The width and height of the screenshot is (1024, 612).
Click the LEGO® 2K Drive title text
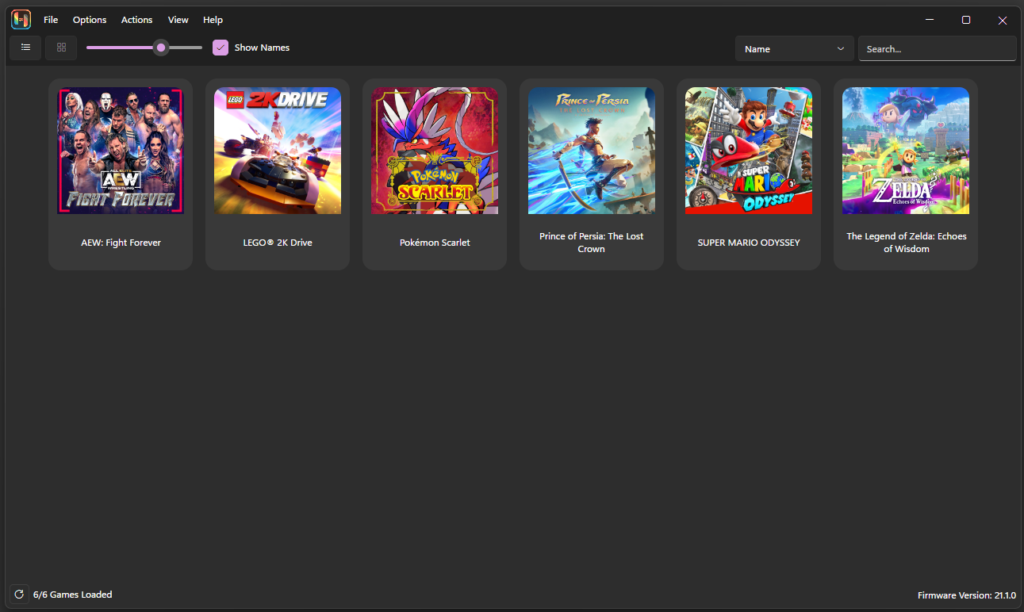278,242
